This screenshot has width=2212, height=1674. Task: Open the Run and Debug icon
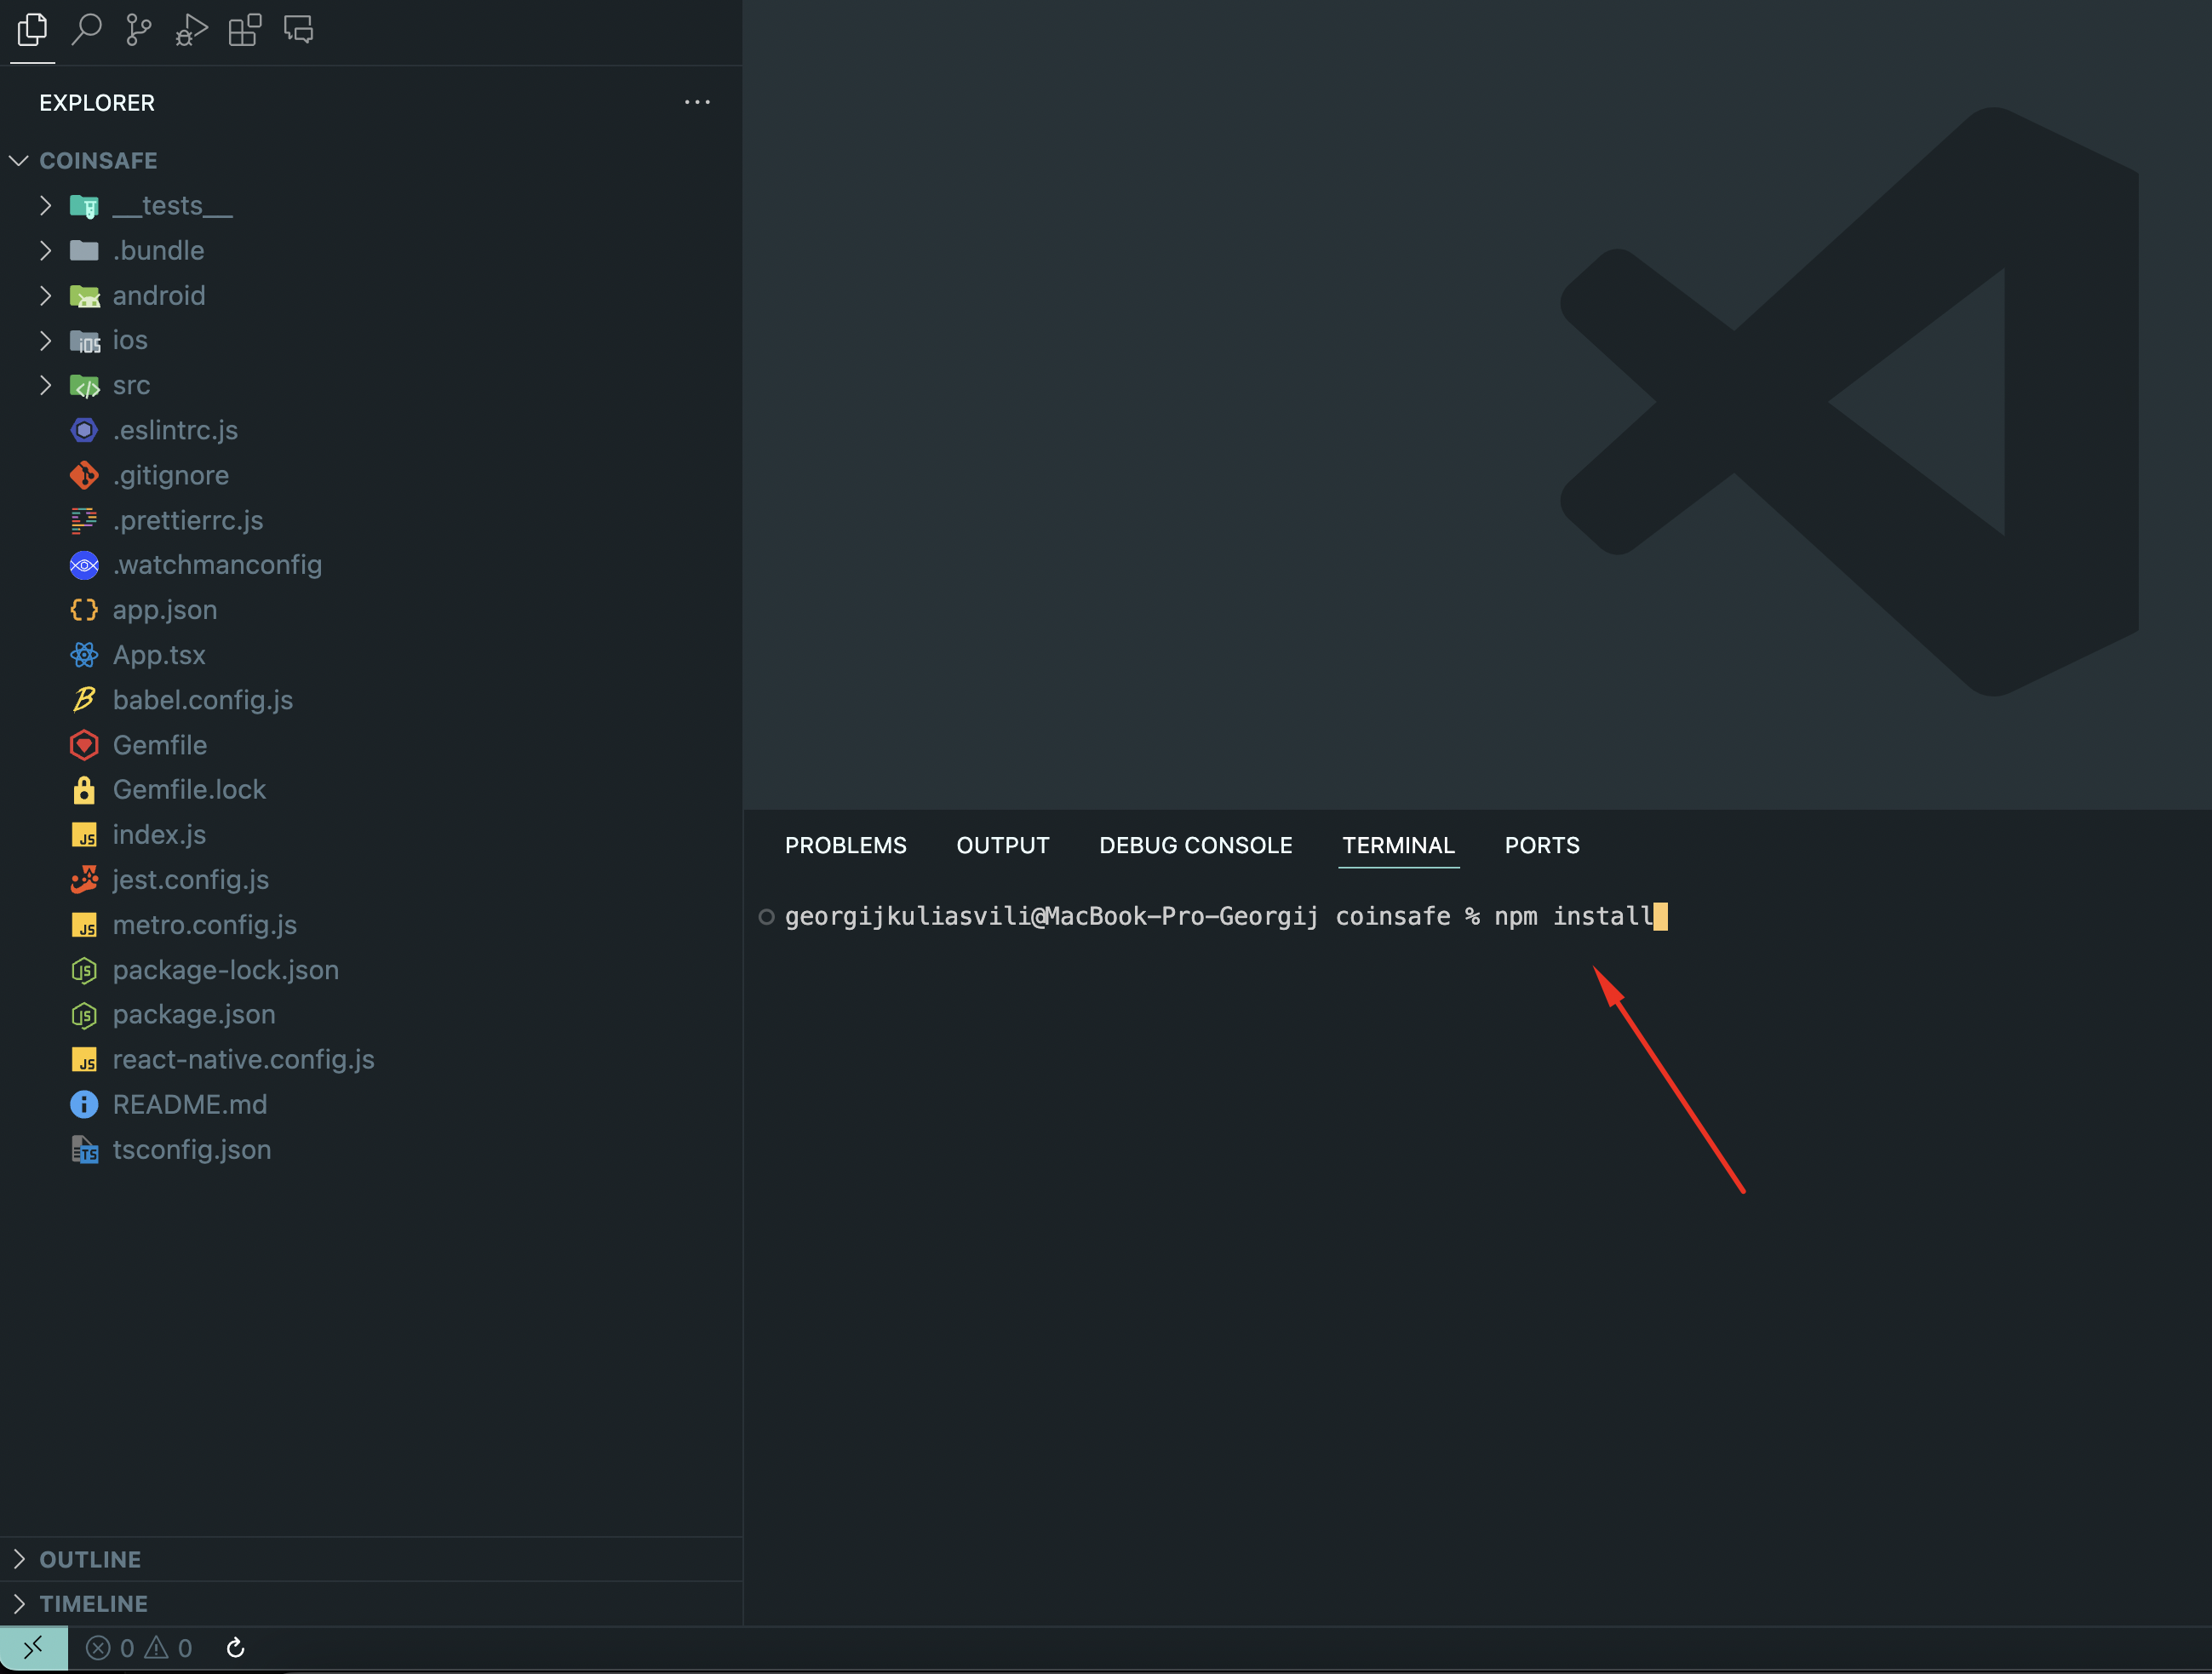click(x=191, y=30)
